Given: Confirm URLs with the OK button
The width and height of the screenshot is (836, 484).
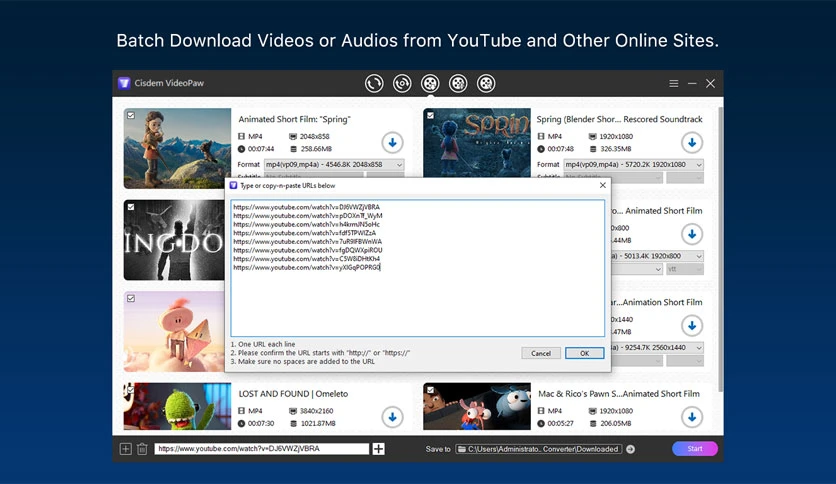Looking at the screenshot, I should 584,353.
